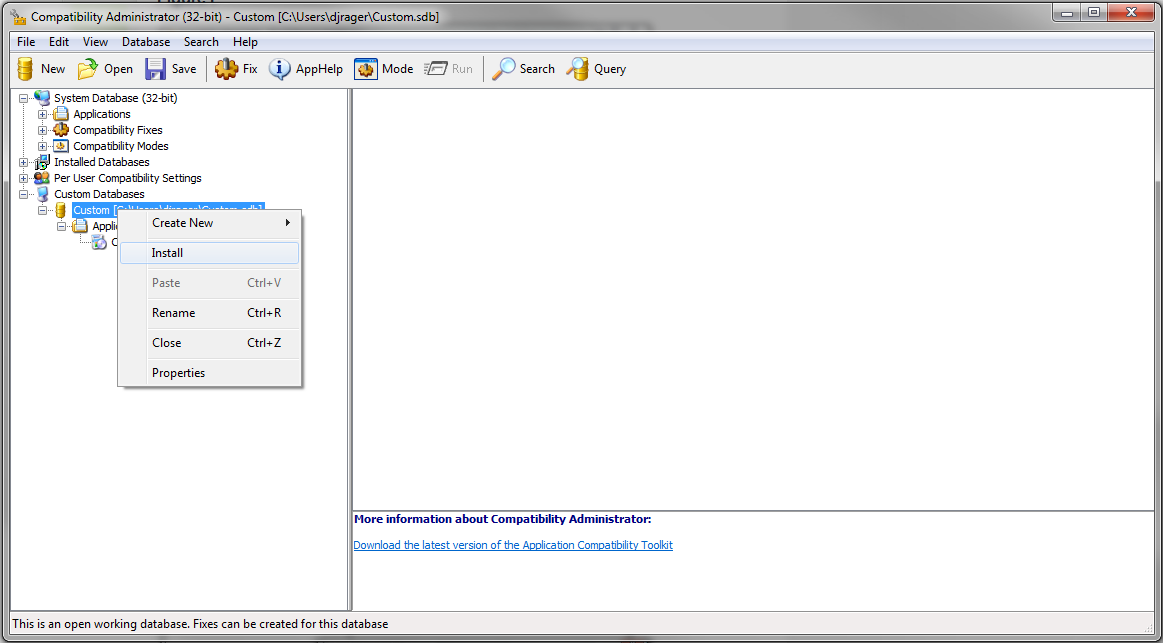The image size is (1163, 643).
Task: Click the AppHelp info icon
Action: pos(279,69)
